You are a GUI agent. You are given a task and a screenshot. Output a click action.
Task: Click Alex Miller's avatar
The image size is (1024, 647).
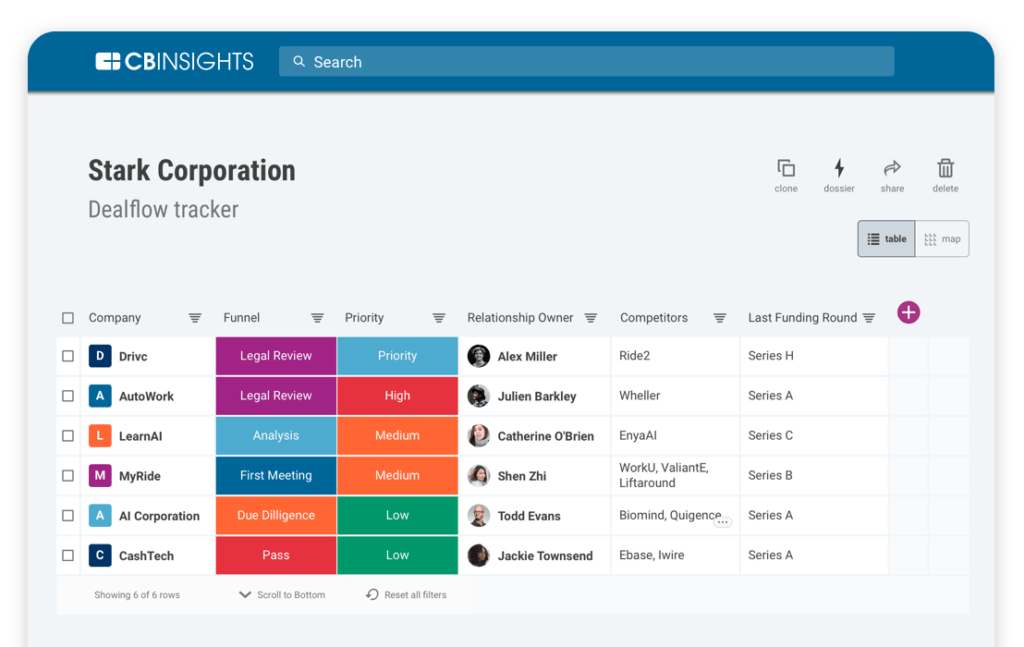click(x=479, y=356)
